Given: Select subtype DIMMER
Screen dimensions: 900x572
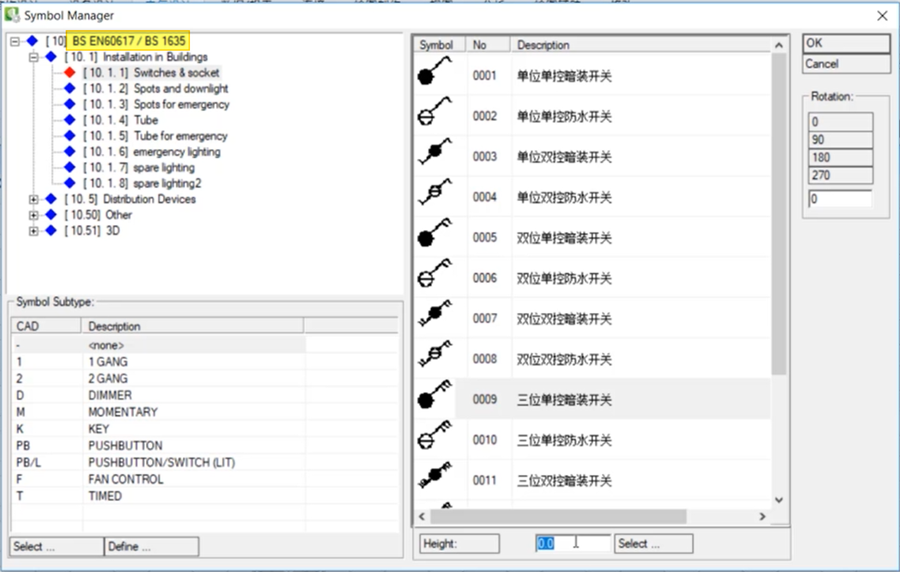Looking at the screenshot, I should pyautogui.click(x=158, y=395).
